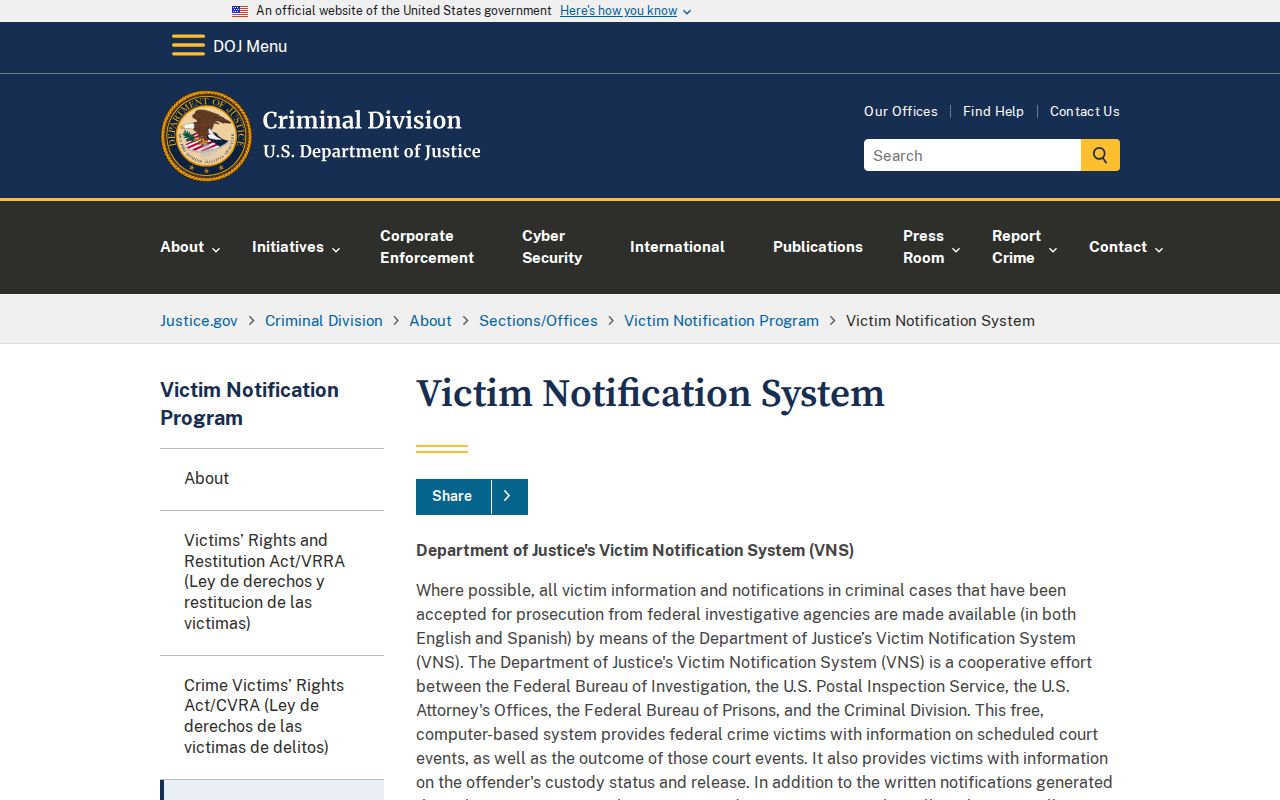Image resolution: width=1280 pixels, height=800 pixels.
Task: Click the Criminal Division site title
Action: pyautogui.click(x=362, y=120)
